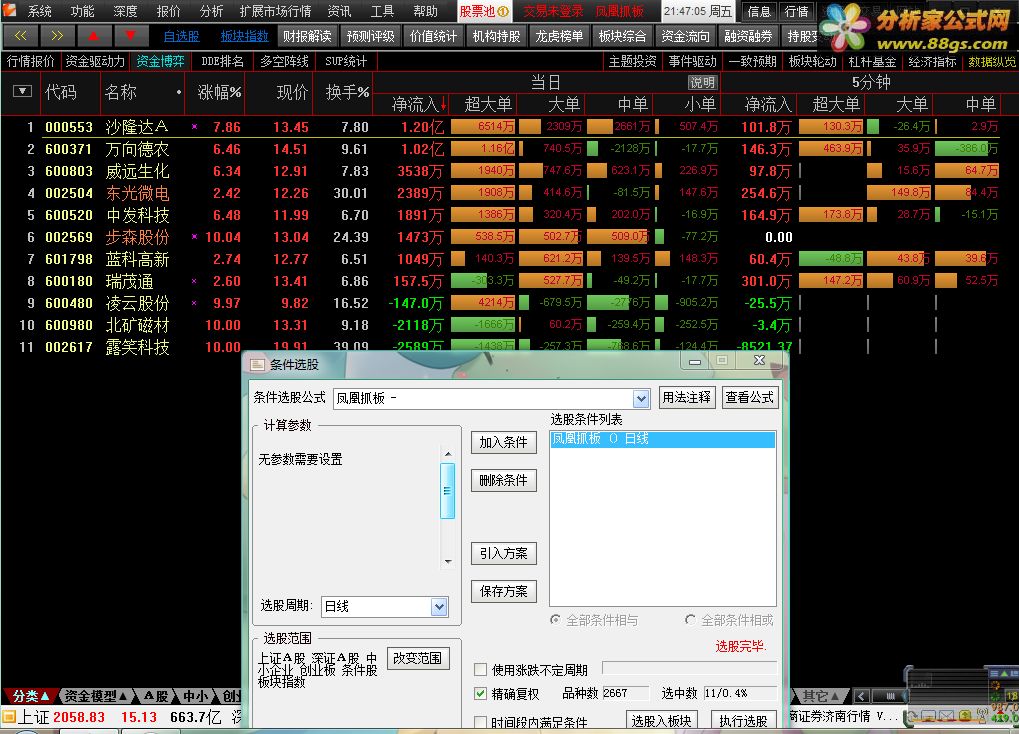Image resolution: width=1019 pixels, height=734 pixels.
Task: Open 自选股 link in toolbar
Action: click(x=181, y=36)
